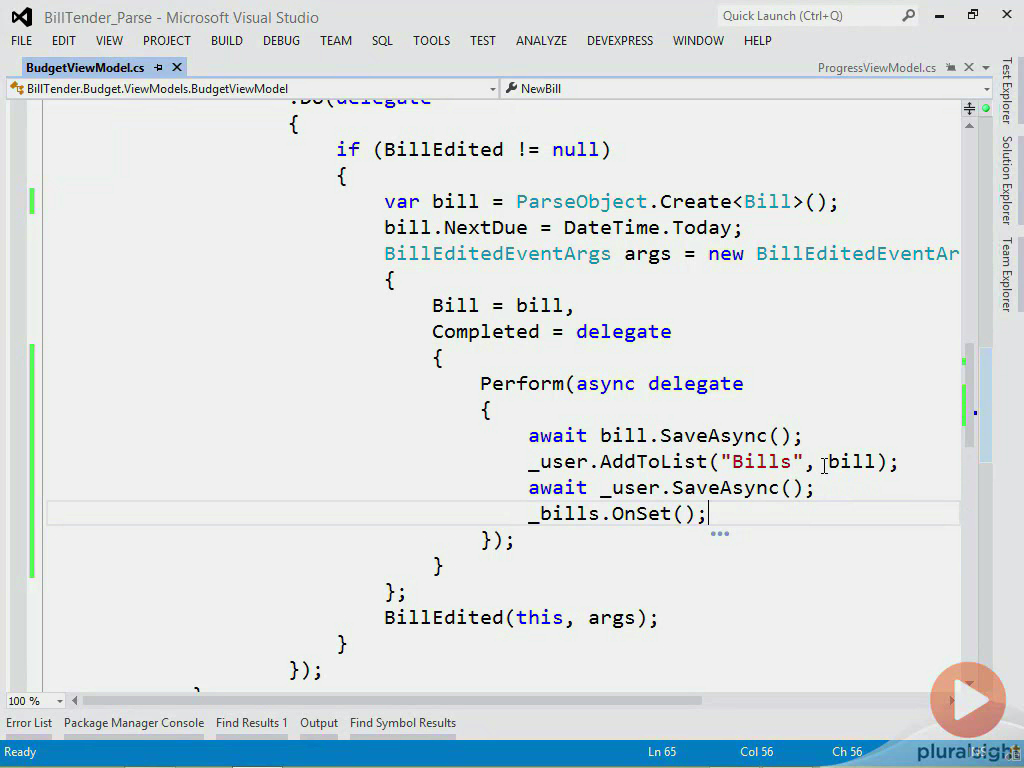The width and height of the screenshot is (1024, 768).
Task: Click on the "Bills" string literal
Action: pos(761,461)
